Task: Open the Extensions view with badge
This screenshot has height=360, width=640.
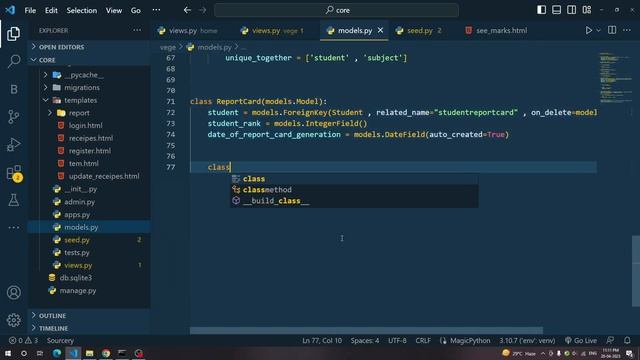Action: [x=13, y=173]
